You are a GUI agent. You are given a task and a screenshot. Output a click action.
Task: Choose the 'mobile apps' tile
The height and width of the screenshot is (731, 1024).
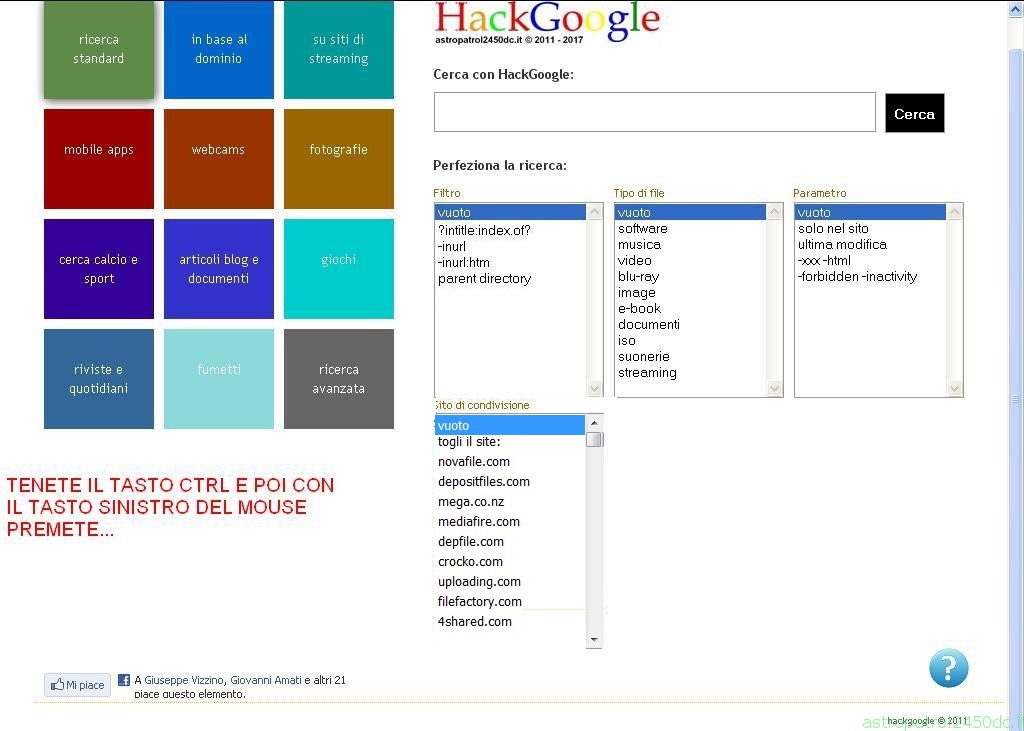pos(99,159)
